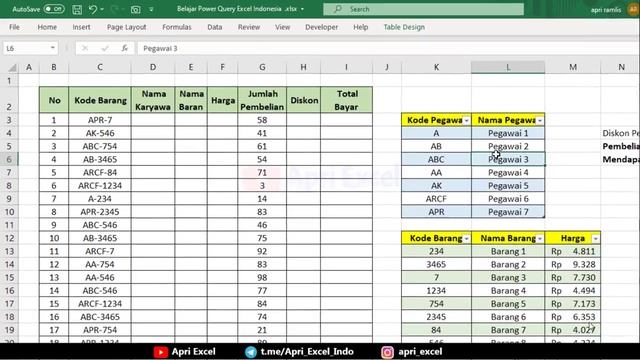Click the YouTube icon beside Apri Excel

160,352
